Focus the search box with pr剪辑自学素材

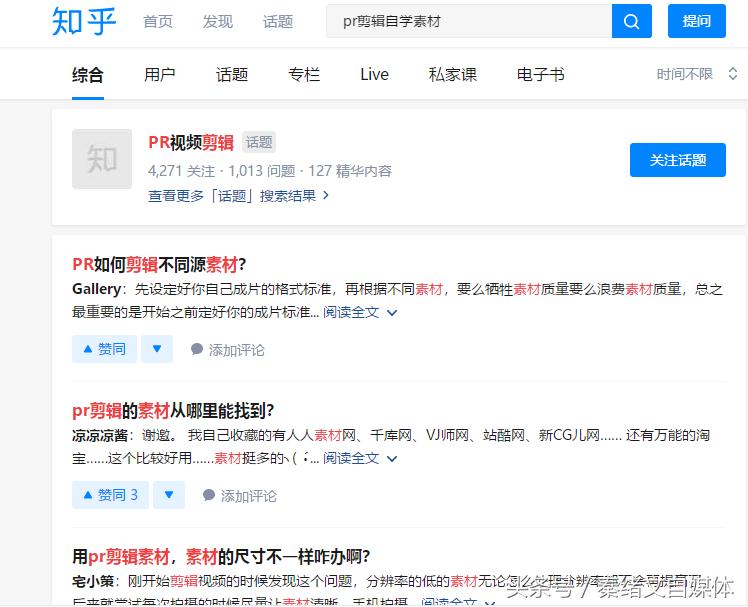click(469, 21)
